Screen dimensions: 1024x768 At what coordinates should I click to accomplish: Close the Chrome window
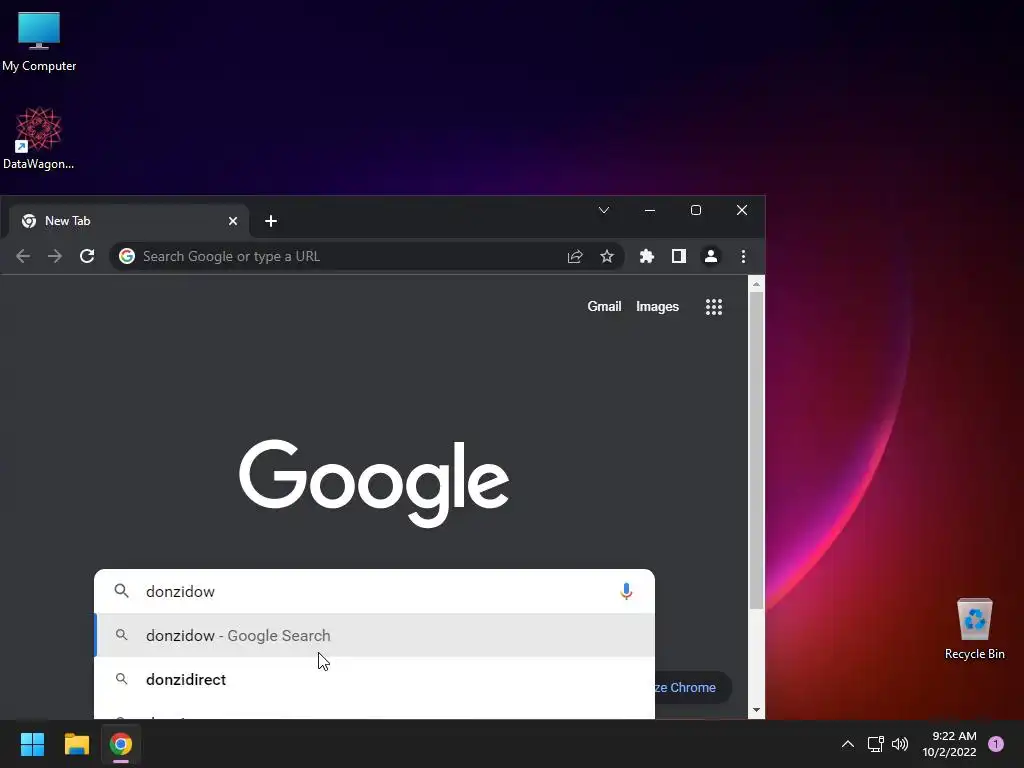point(742,210)
